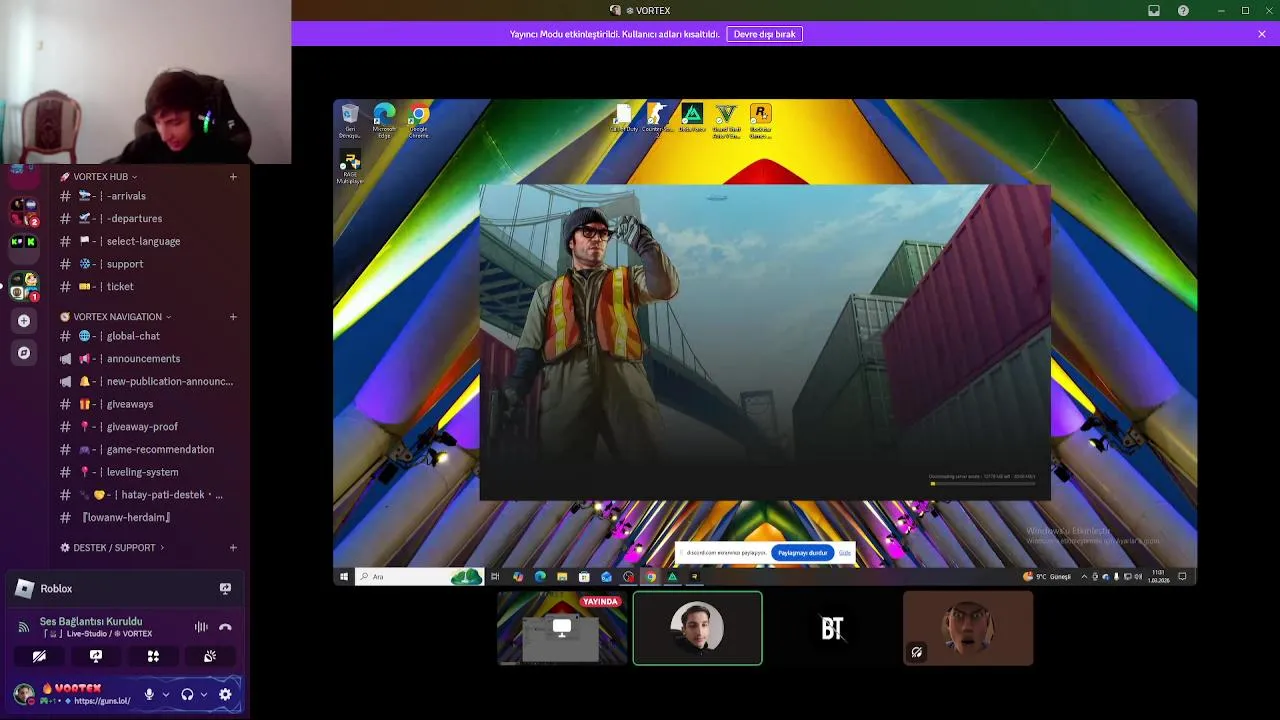The image size is (1280, 720).
Task: Select the highlighted participant video tile
Action: pos(697,628)
